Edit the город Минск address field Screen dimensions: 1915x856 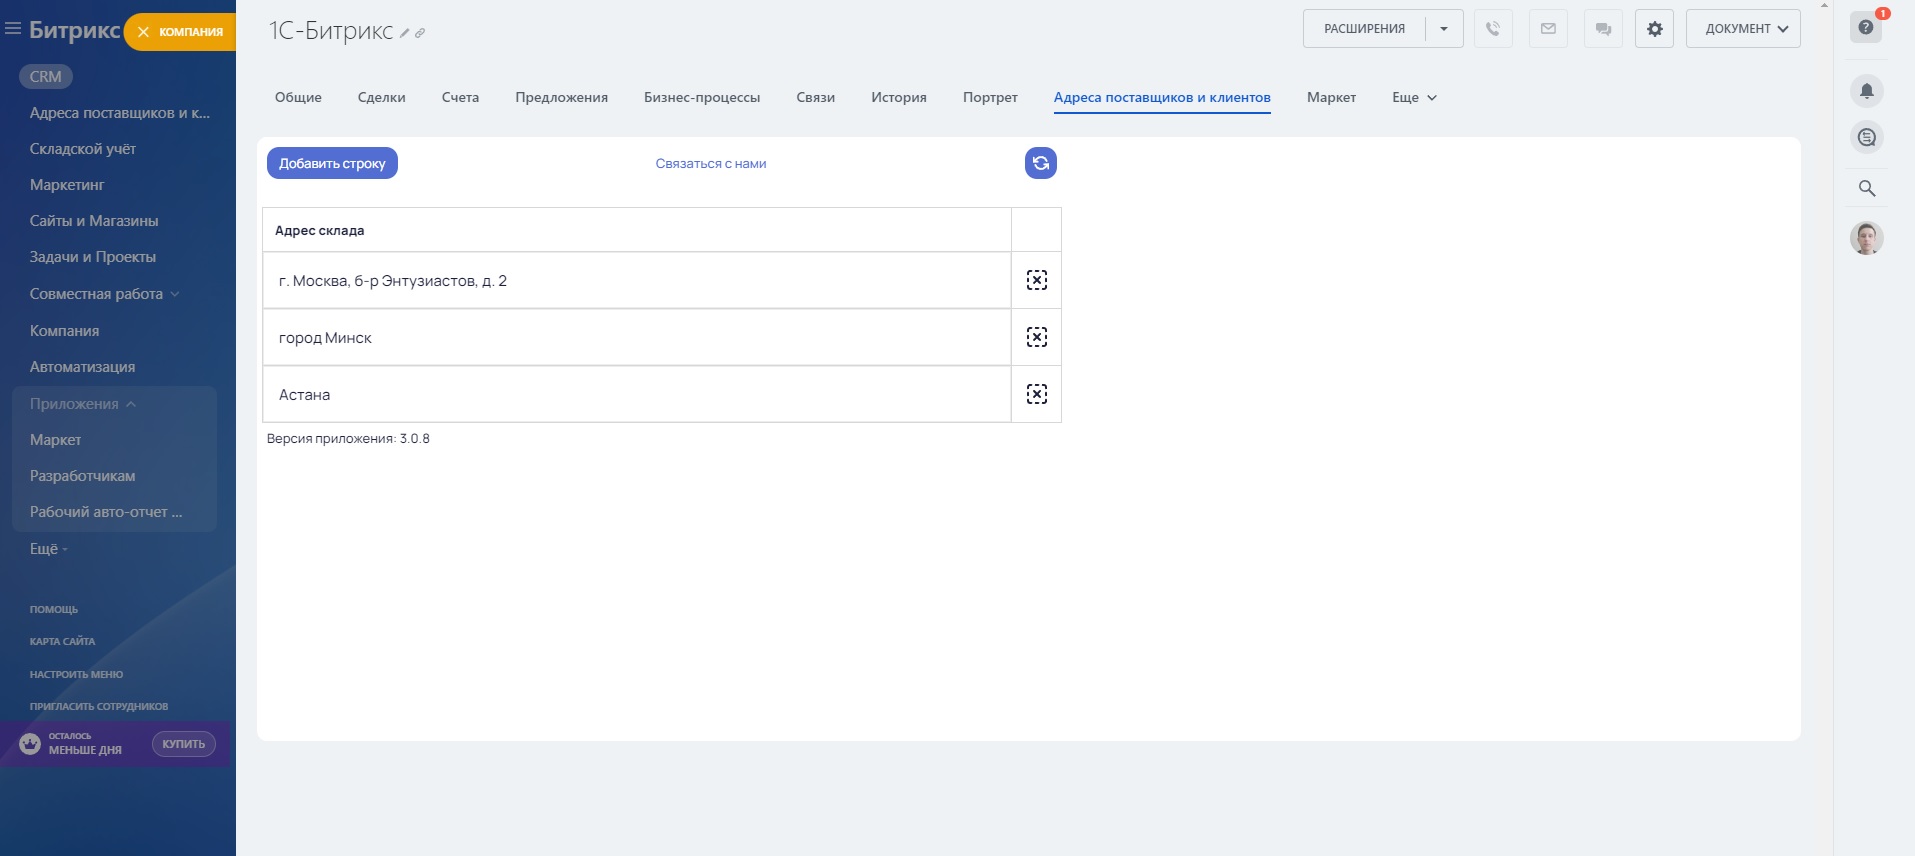pos(636,338)
